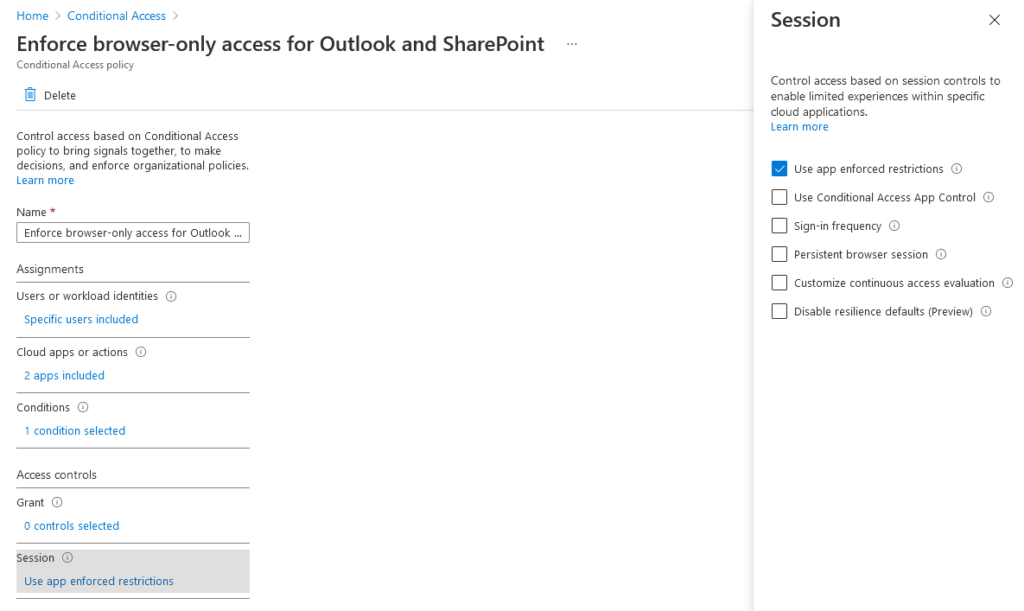The width and height of the screenshot is (1024, 611).
Task: Enable Use Conditional Access App Control
Action: 779,197
